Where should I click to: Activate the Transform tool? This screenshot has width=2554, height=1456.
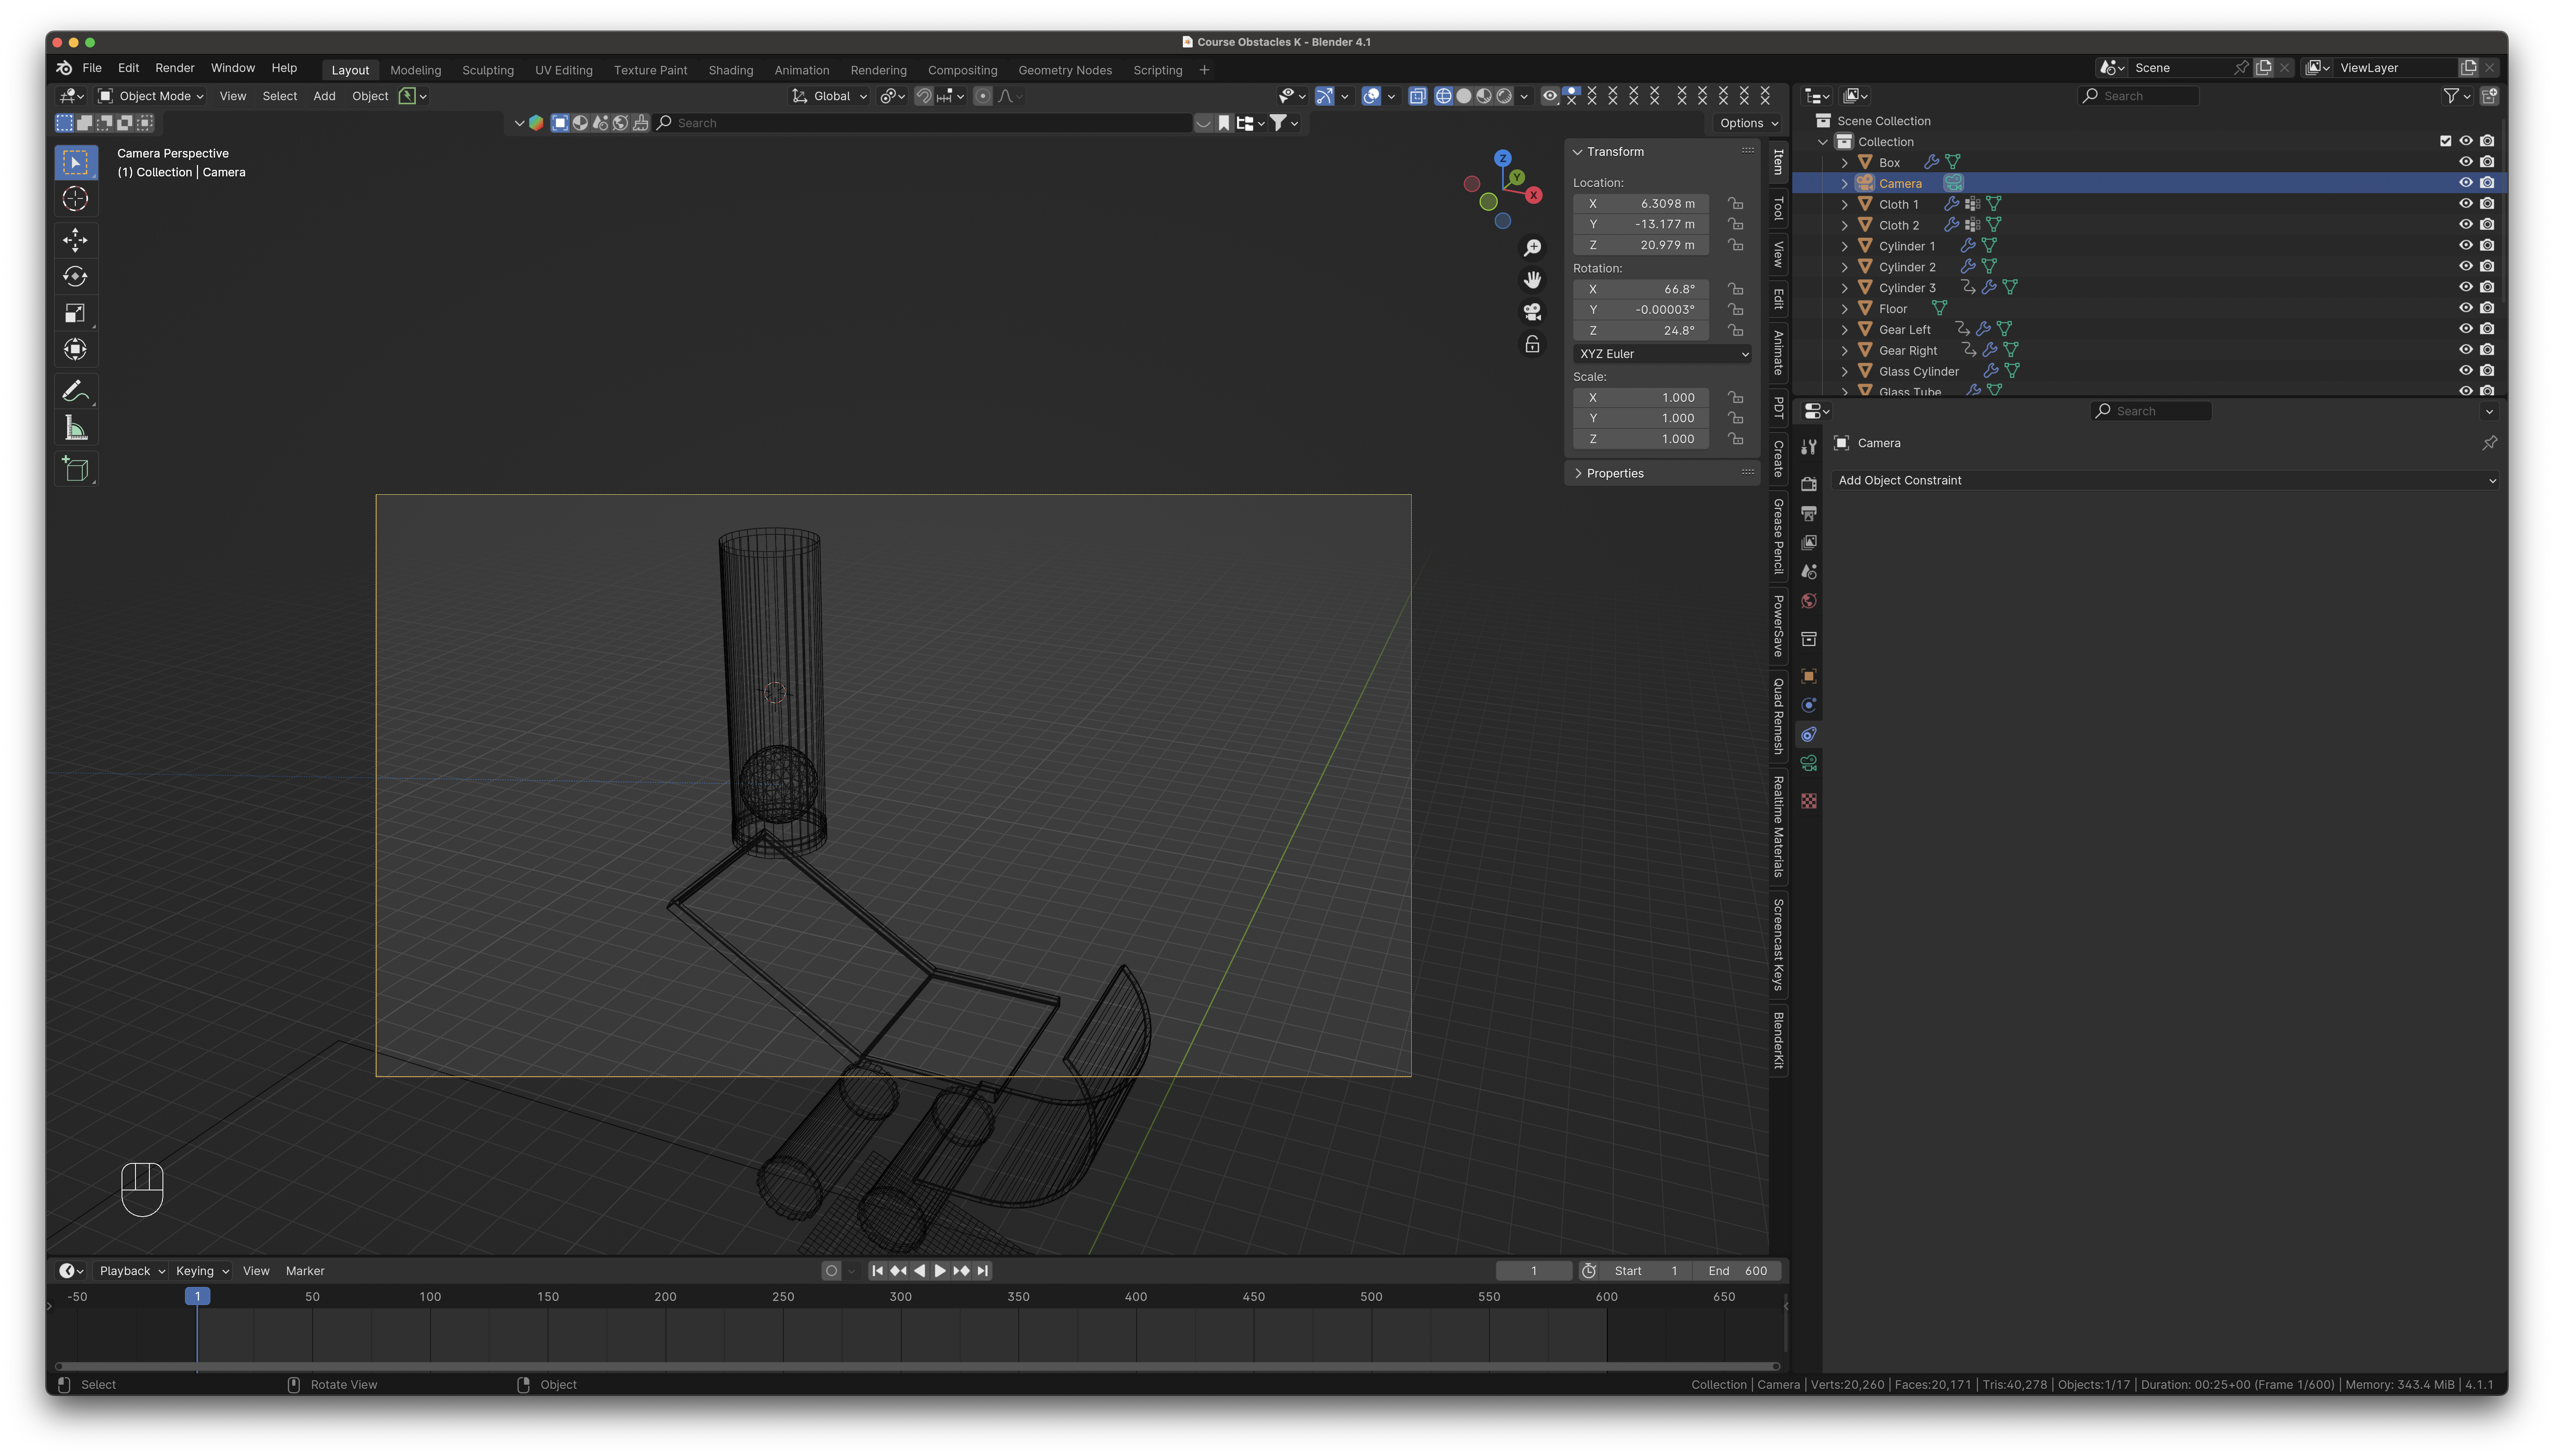(x=75, y=350)
